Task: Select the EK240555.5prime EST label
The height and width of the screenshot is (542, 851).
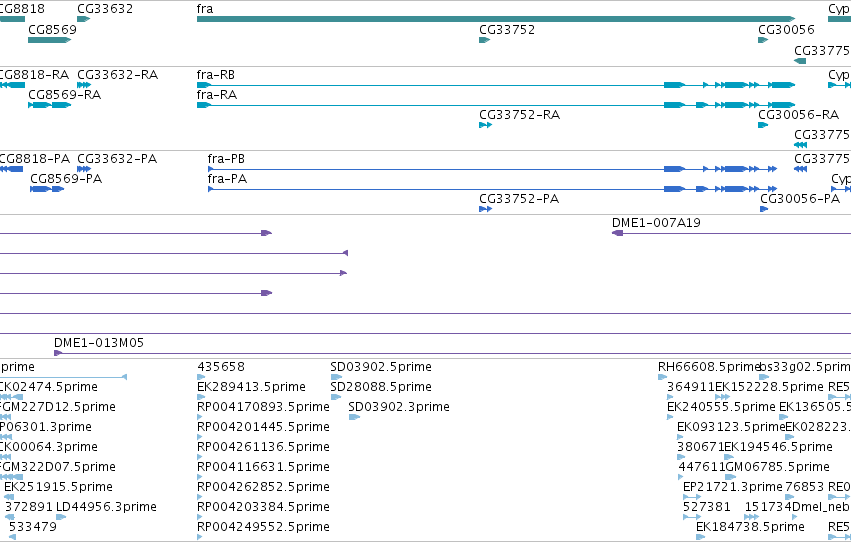Action: pos(721,407)
